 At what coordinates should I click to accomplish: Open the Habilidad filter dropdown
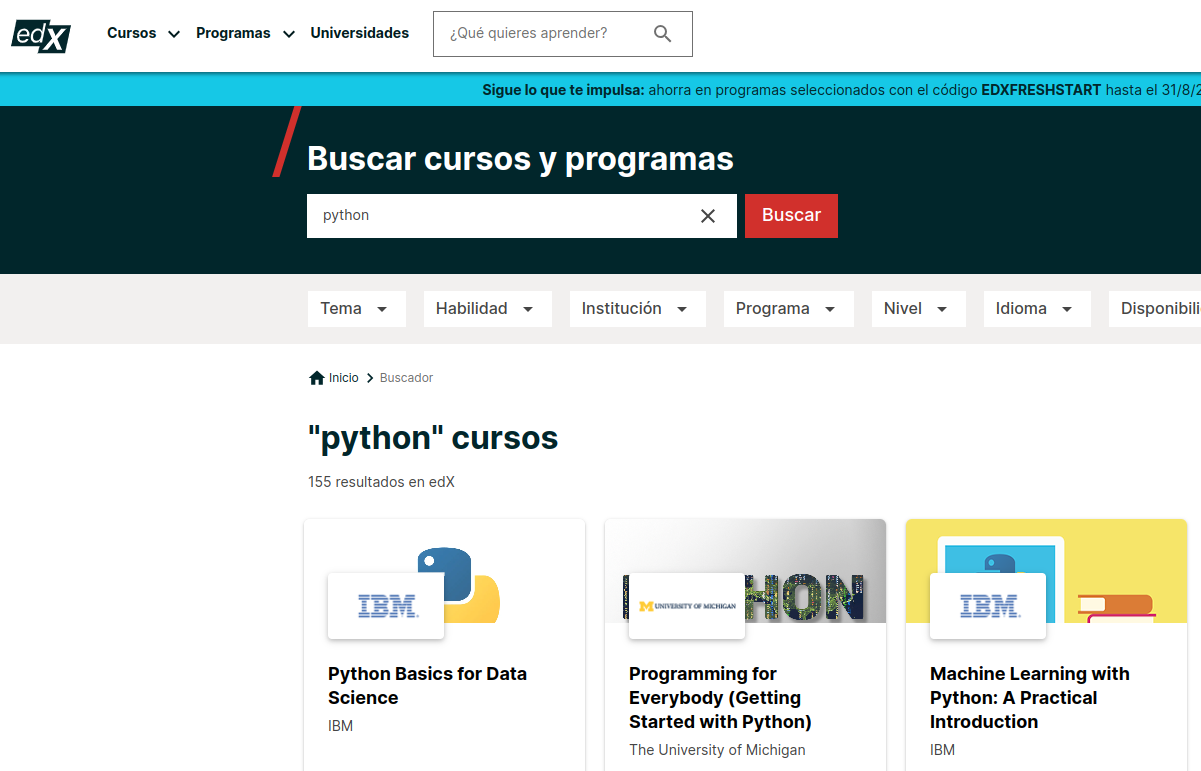pos(487,308)
